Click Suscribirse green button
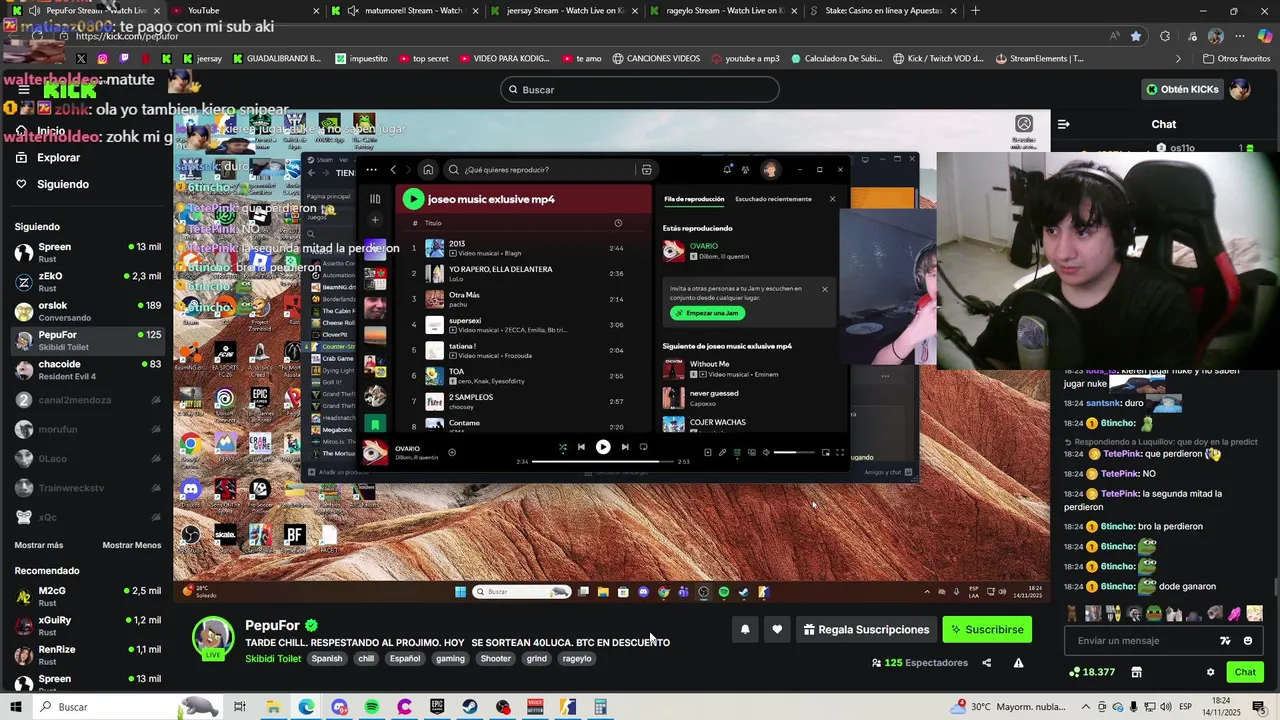1280x720 pixels. (x=987, y=629)
